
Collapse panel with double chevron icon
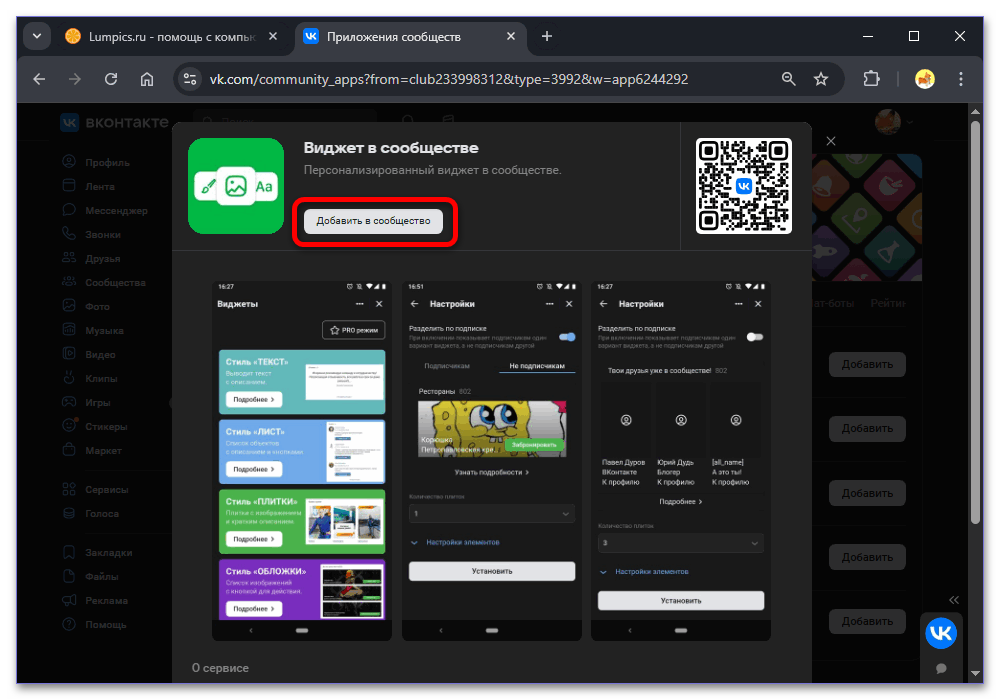[953, 600]
